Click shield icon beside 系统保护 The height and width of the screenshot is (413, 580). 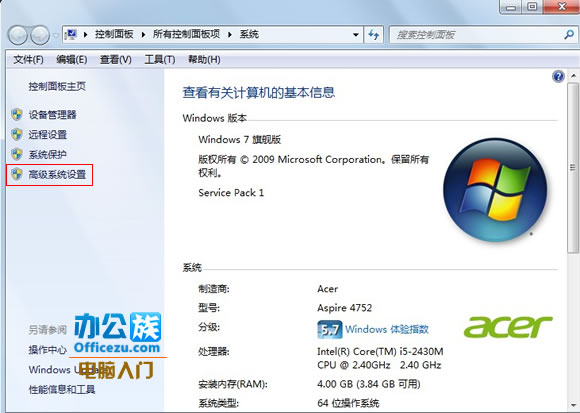[17, 154]
